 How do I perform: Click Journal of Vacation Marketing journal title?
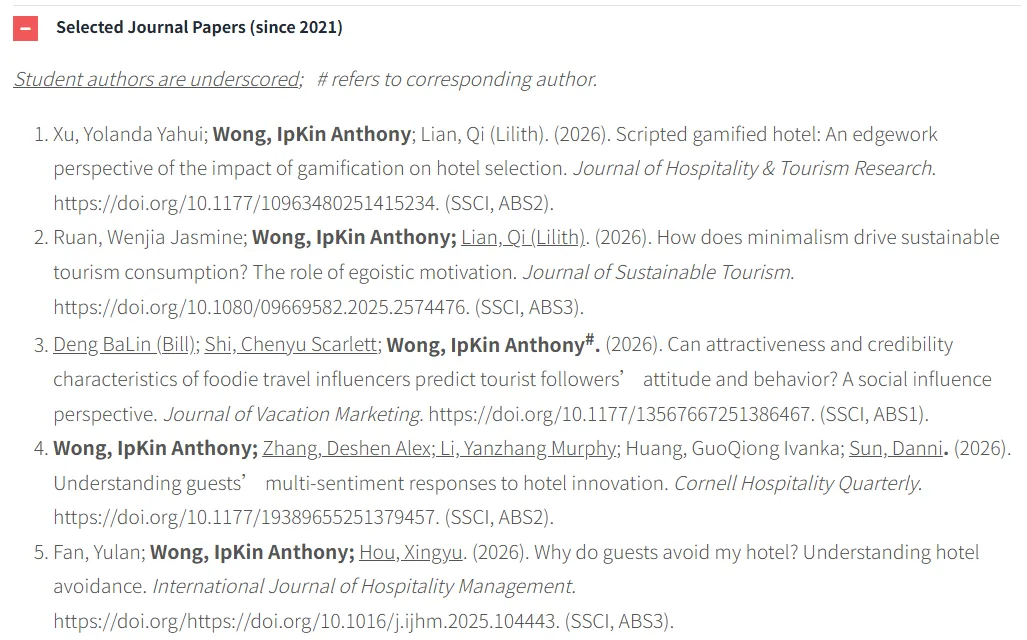coord(293,414)
